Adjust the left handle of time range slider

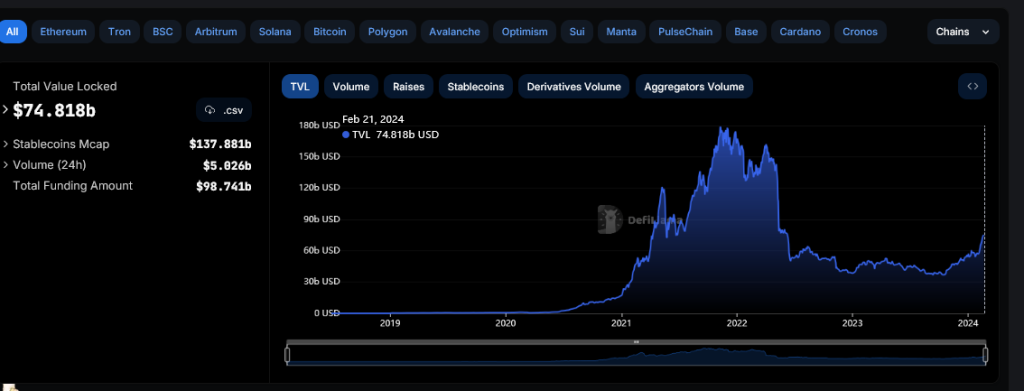287,354
